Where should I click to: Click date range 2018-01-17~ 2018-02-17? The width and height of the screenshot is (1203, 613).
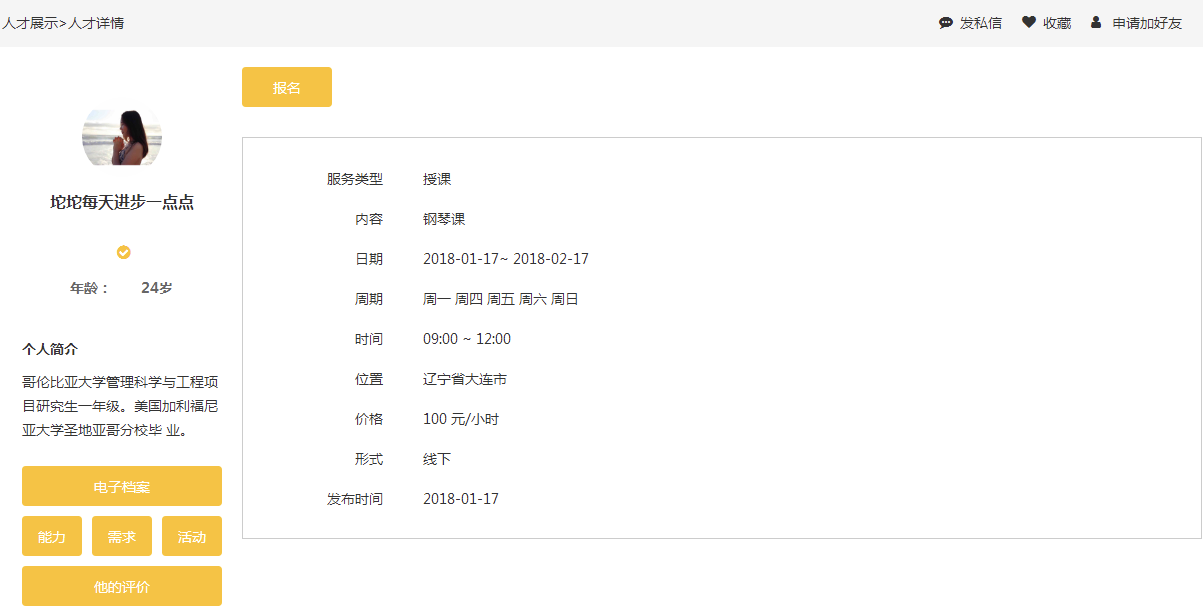tap(506, 259)
